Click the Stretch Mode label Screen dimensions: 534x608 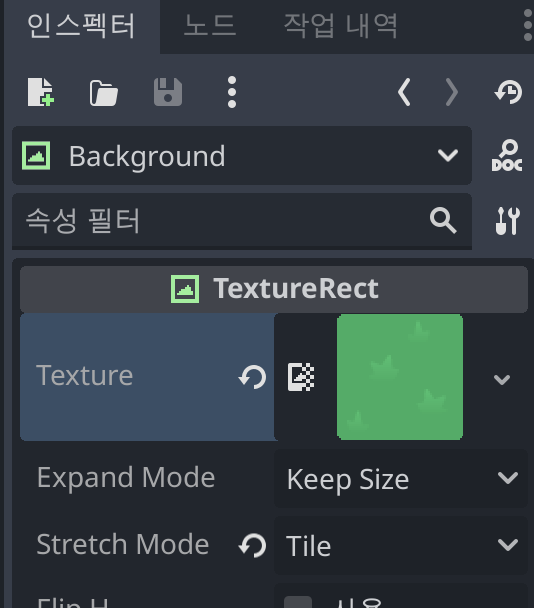(123, 544)
